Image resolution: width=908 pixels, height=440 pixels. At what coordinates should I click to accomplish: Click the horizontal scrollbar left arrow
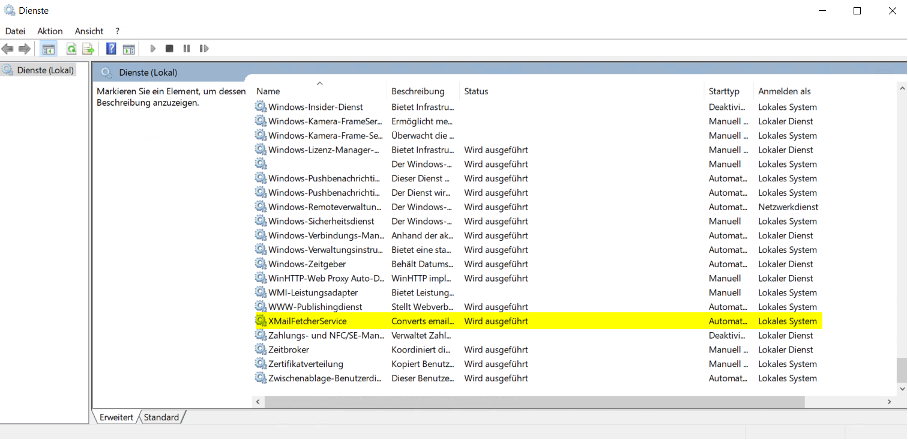coord(258,402)
